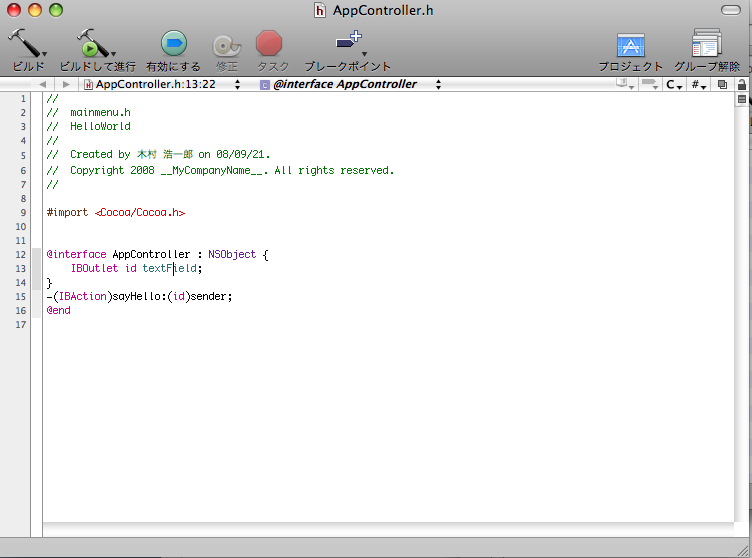This screenshot has width=752, height=558.
Task: Click the window resize grip corner
Action: click(x=744, y=551)
